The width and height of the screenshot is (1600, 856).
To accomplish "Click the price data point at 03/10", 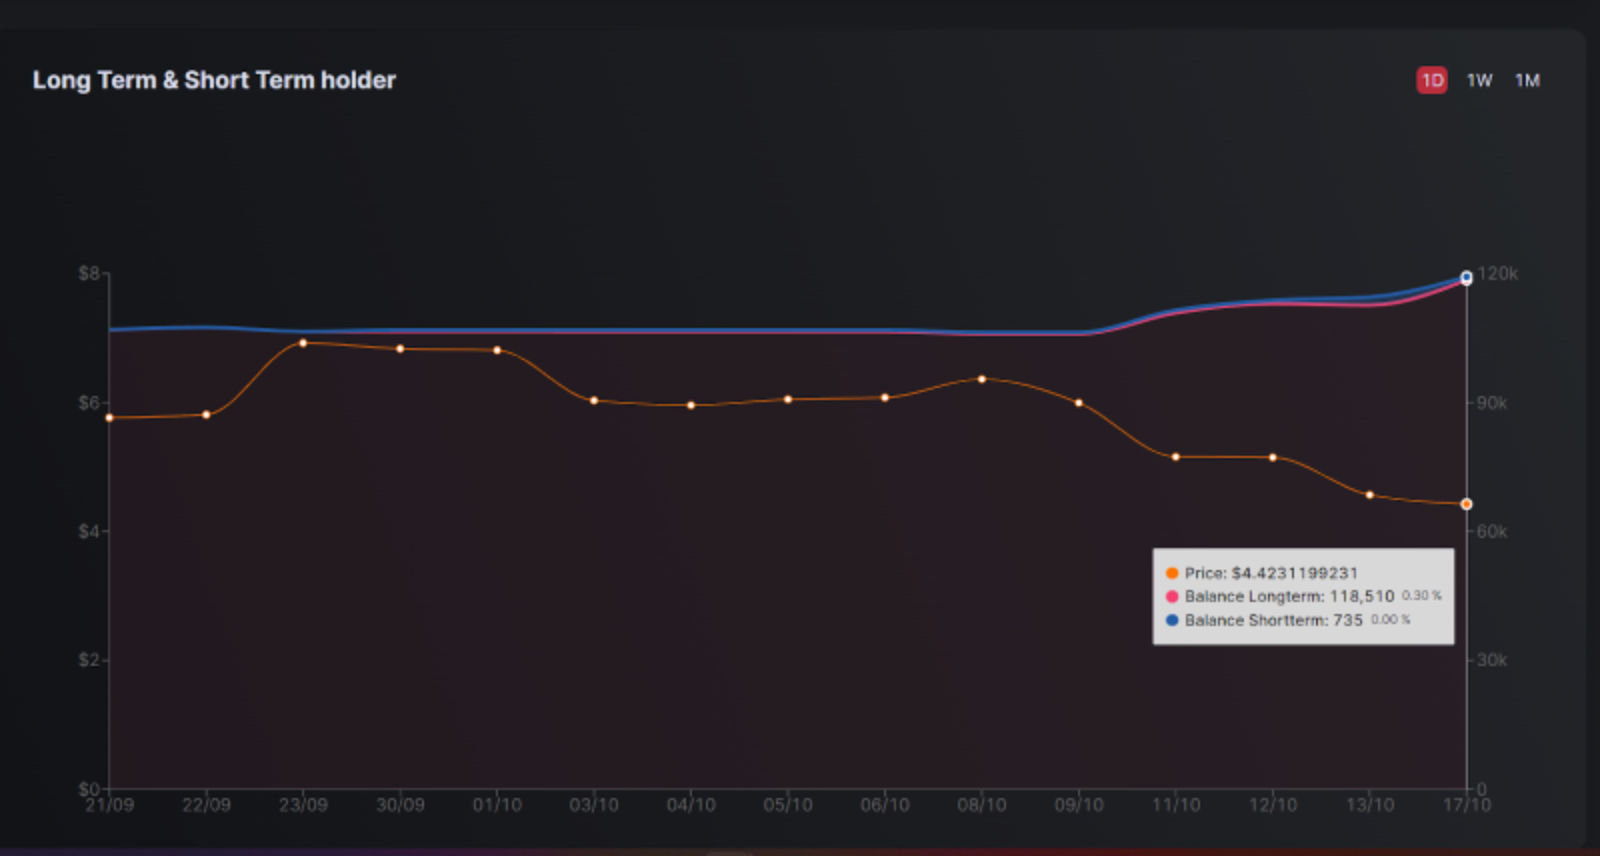I will click(x=594, y=400).
